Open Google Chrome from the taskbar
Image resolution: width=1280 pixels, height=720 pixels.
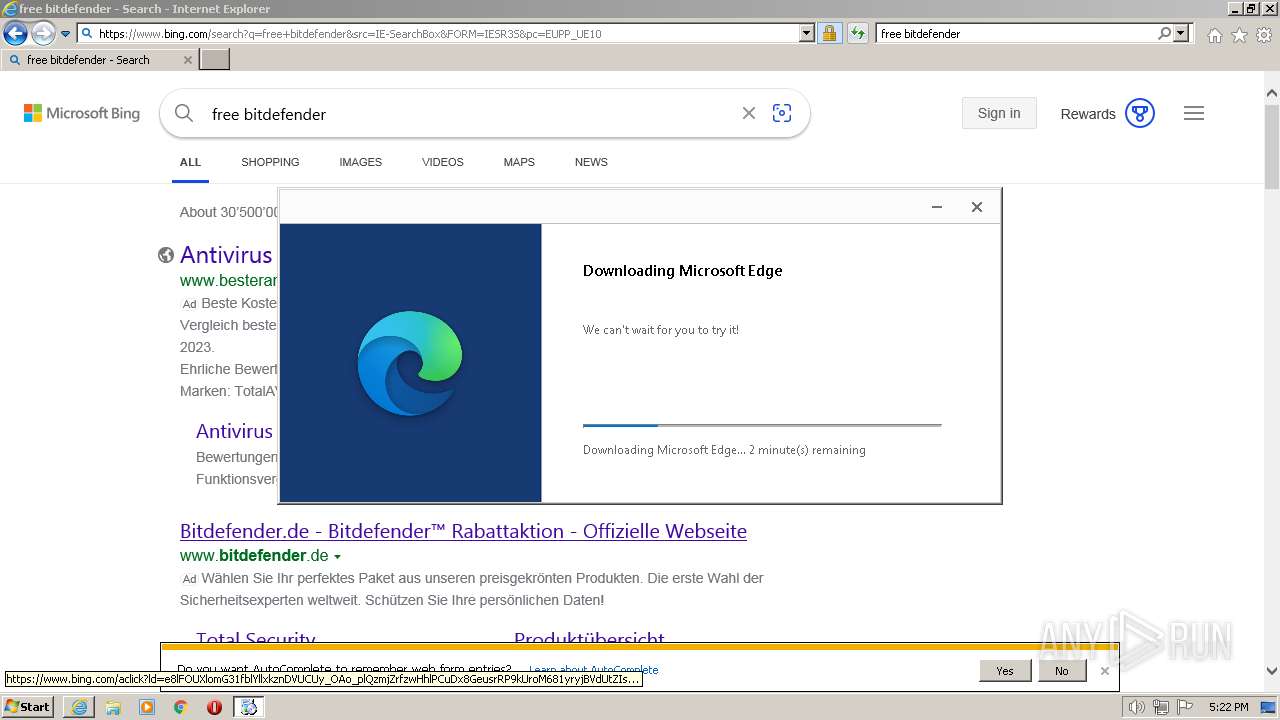(x=180, y=707)
